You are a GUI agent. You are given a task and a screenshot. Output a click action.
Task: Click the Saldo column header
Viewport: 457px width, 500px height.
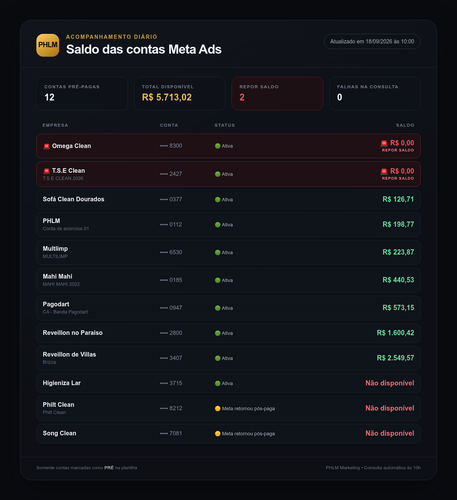point(405,125)
